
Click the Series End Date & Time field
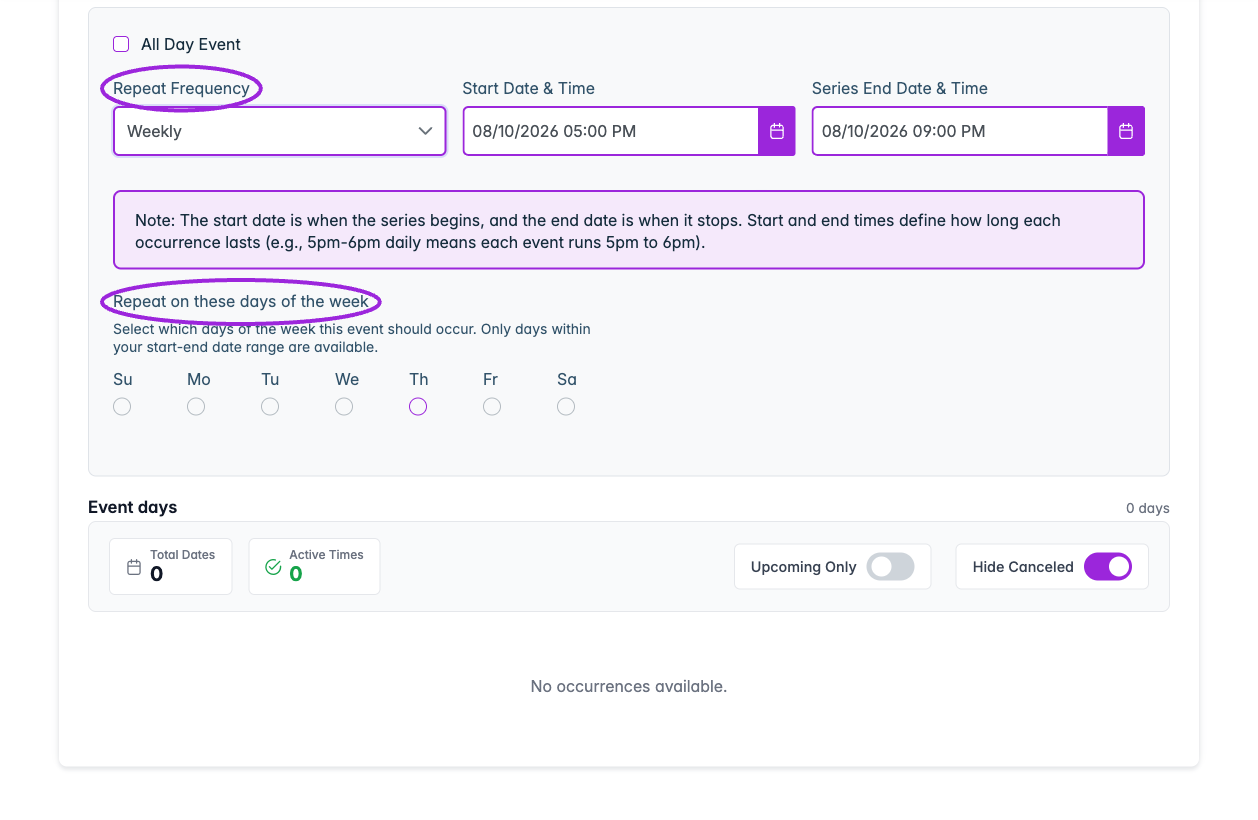coord(960,131)
